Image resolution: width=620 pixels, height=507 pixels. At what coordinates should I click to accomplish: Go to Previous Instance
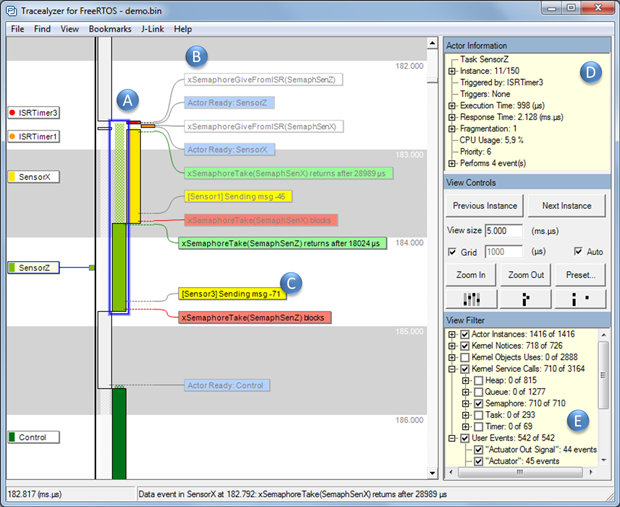coord(485,206)
